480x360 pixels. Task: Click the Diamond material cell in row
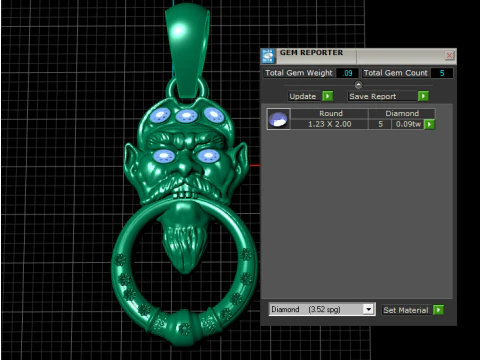click(x=402, y=113)
